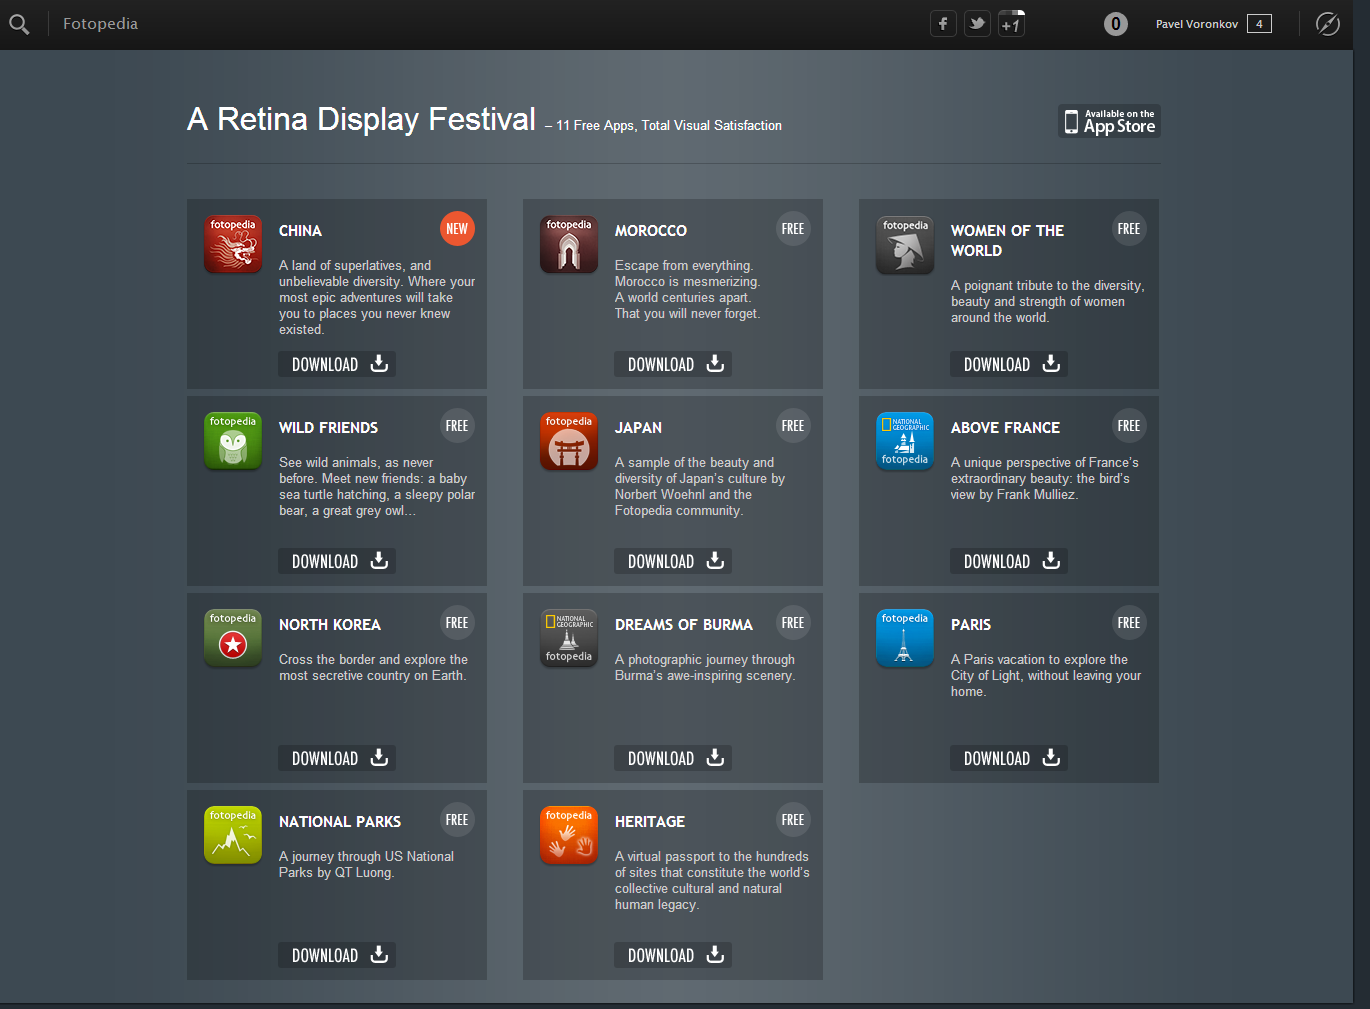Click the National Parks mountain icon
Image resolution: width=1370 pixels, height=1009 pixels.
pyautogui.click(x=233, y=835)
